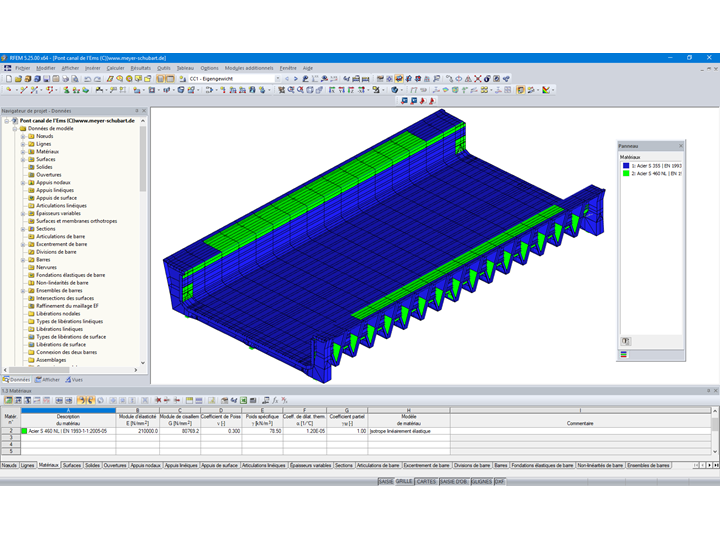The width and height of the screenshot is (720, 540).
Task: Click green swatch for Acier S 460 NL in legend
Action: [x=625, y=173]
